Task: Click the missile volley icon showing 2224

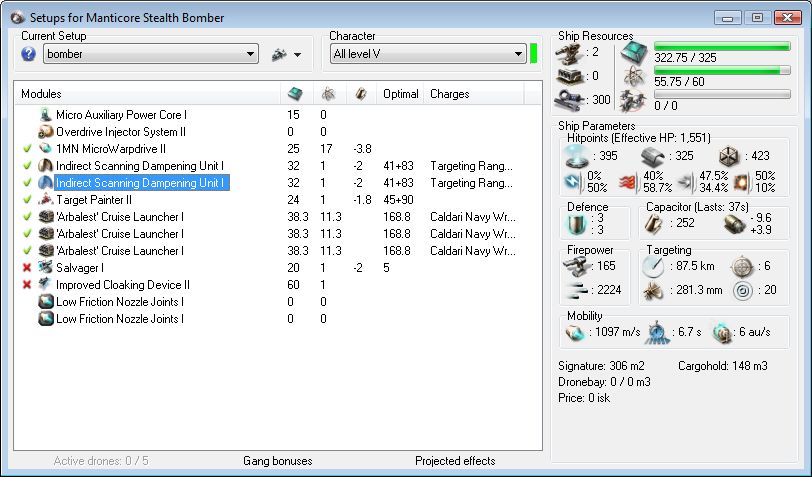Action: (x=576, y=290)
